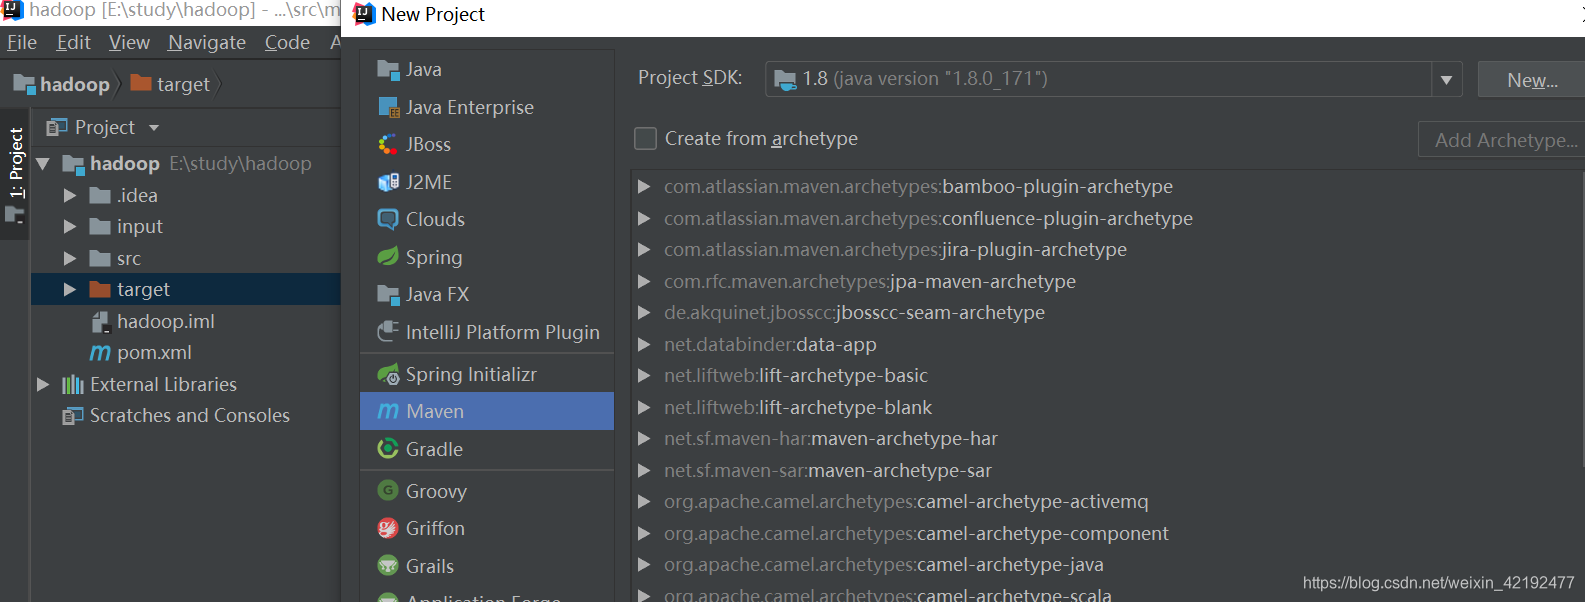Click the New... SDK button
The width and height of the screenshot is (1585, 602).
[x=1531, y=80]
